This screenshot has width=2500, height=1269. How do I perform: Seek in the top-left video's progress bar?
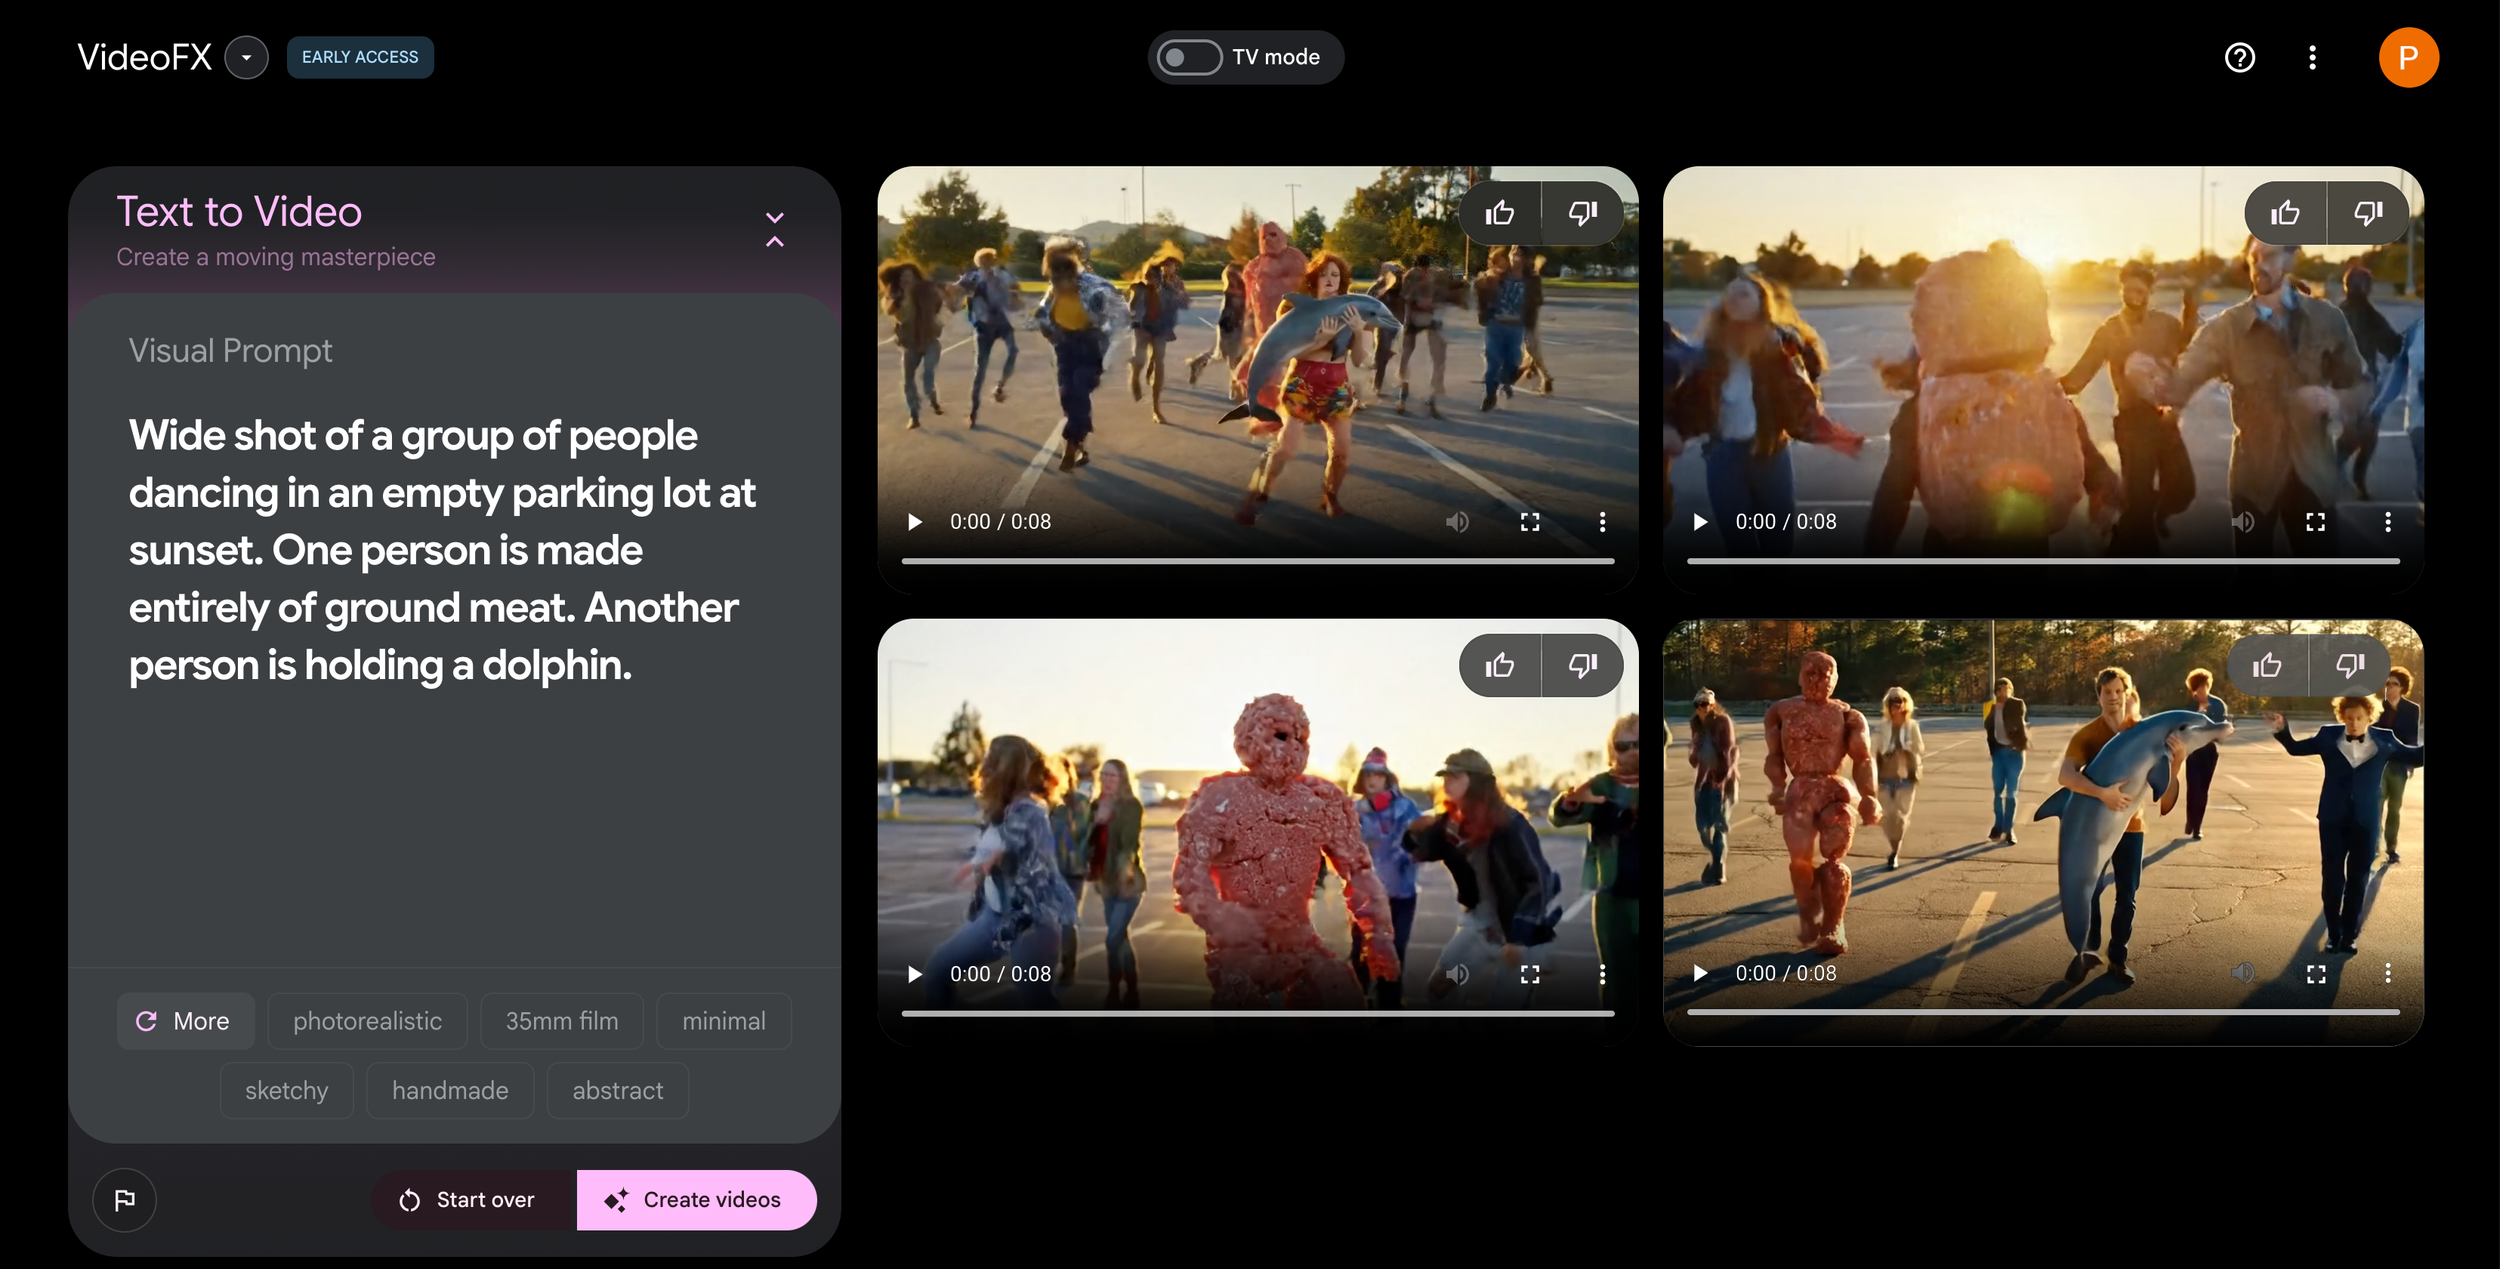pyautogui.click(x=1257, y=561)
